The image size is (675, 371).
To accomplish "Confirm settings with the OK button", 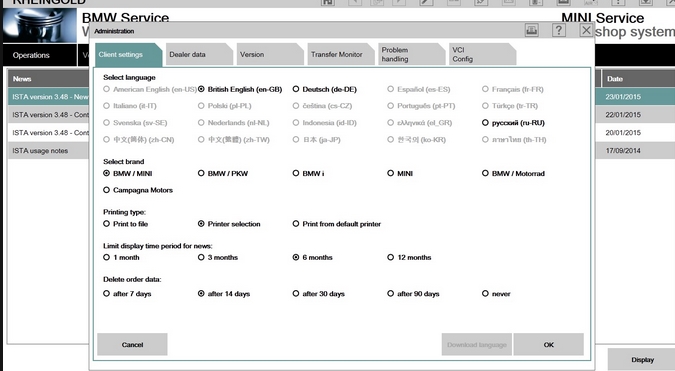I will point(548,344).
